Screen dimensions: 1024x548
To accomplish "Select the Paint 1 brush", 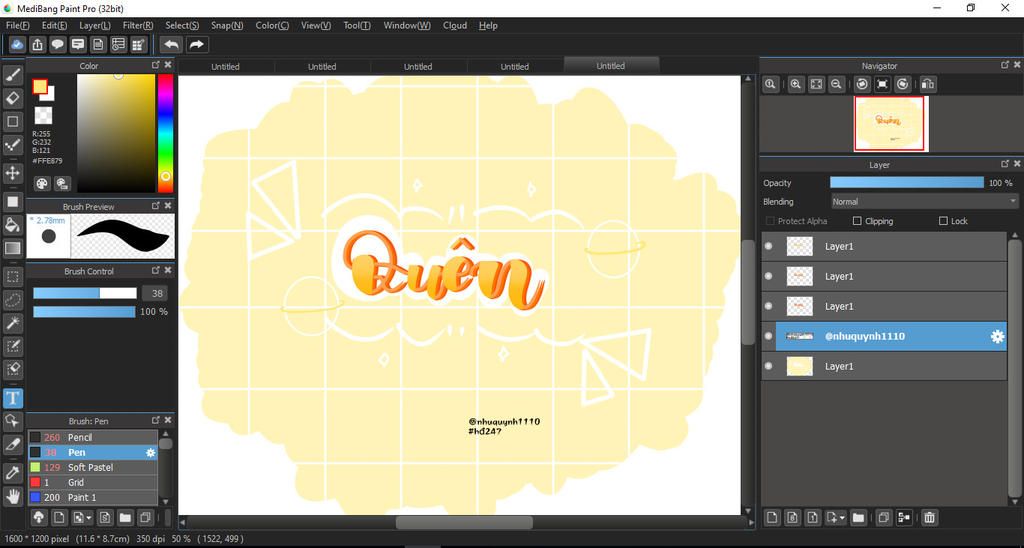I will pyautogui.click(x=93, y=498).
